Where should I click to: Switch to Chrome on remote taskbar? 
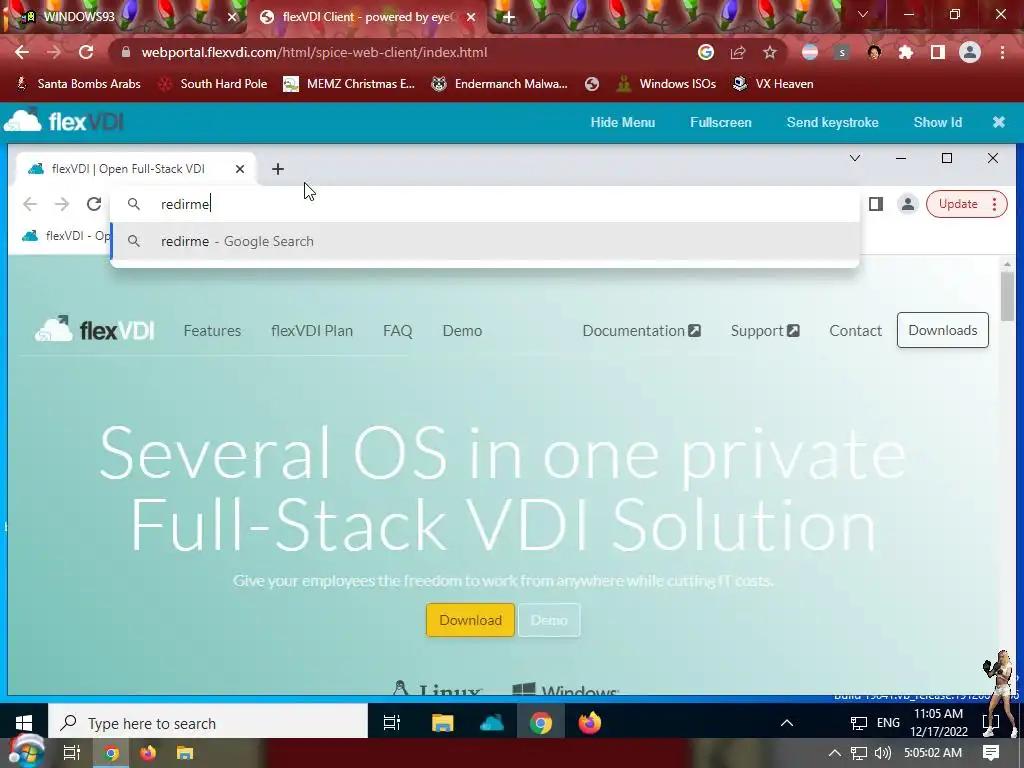coord(541,723)
